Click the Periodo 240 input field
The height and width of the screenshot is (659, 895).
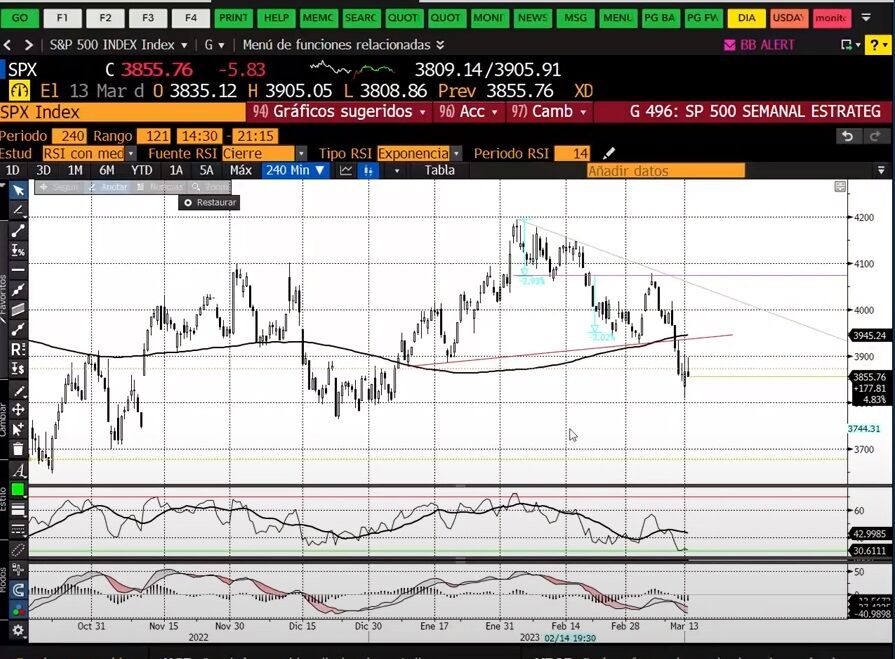point(70,136)
